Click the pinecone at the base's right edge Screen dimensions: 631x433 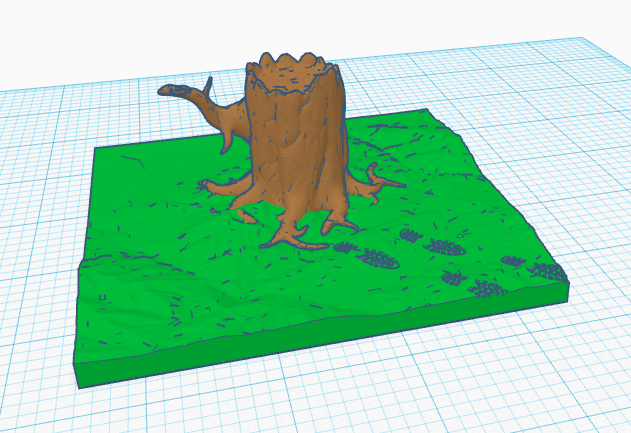(547, 270)
